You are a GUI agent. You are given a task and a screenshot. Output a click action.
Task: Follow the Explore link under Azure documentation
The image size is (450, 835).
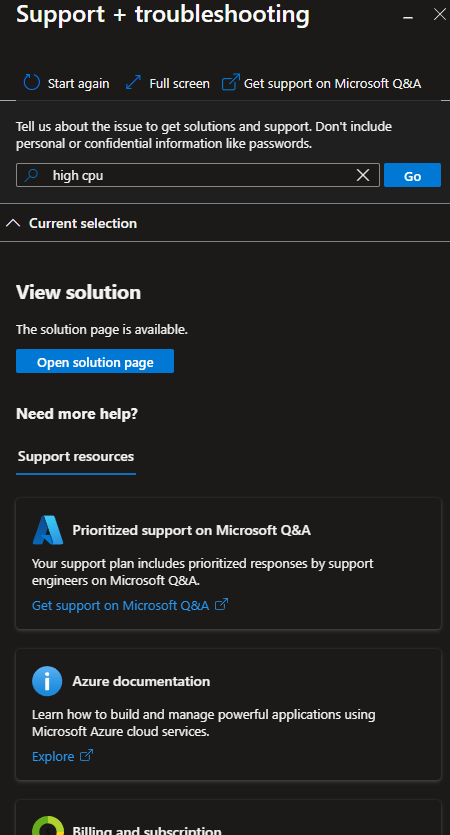click(x=53, y=756)
